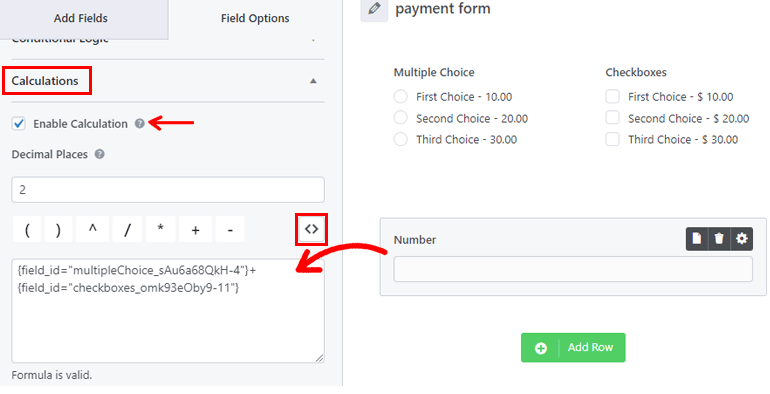The width and height of the screenshot is (770, 394).
Task: Insert the plus operator into formula
Action: (195, 229)
